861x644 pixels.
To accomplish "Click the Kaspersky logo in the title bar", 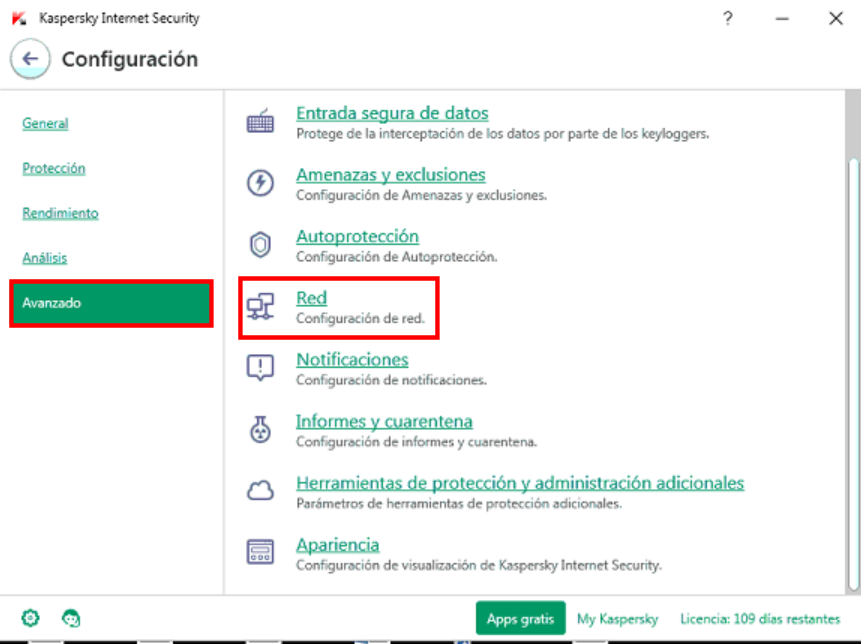I will 19,18.
